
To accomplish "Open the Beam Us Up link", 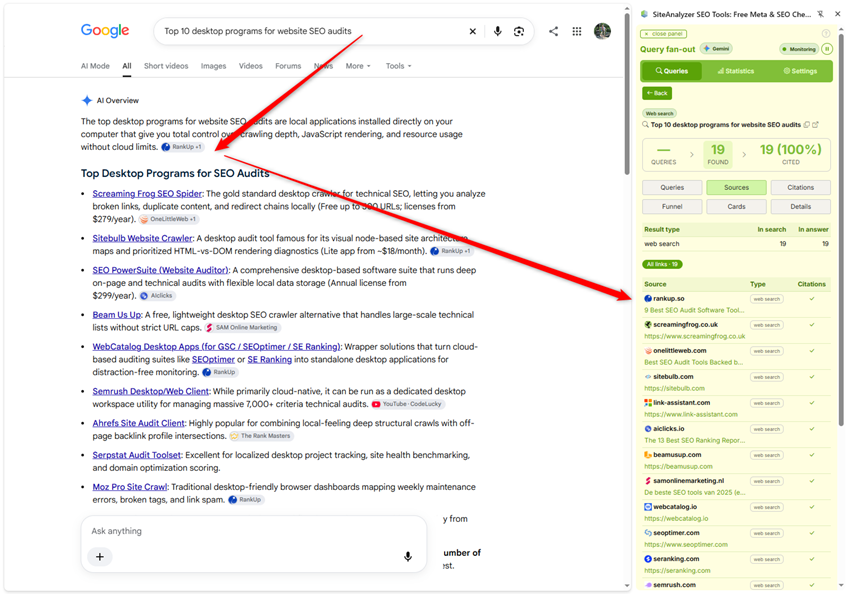I will (117, 315).
